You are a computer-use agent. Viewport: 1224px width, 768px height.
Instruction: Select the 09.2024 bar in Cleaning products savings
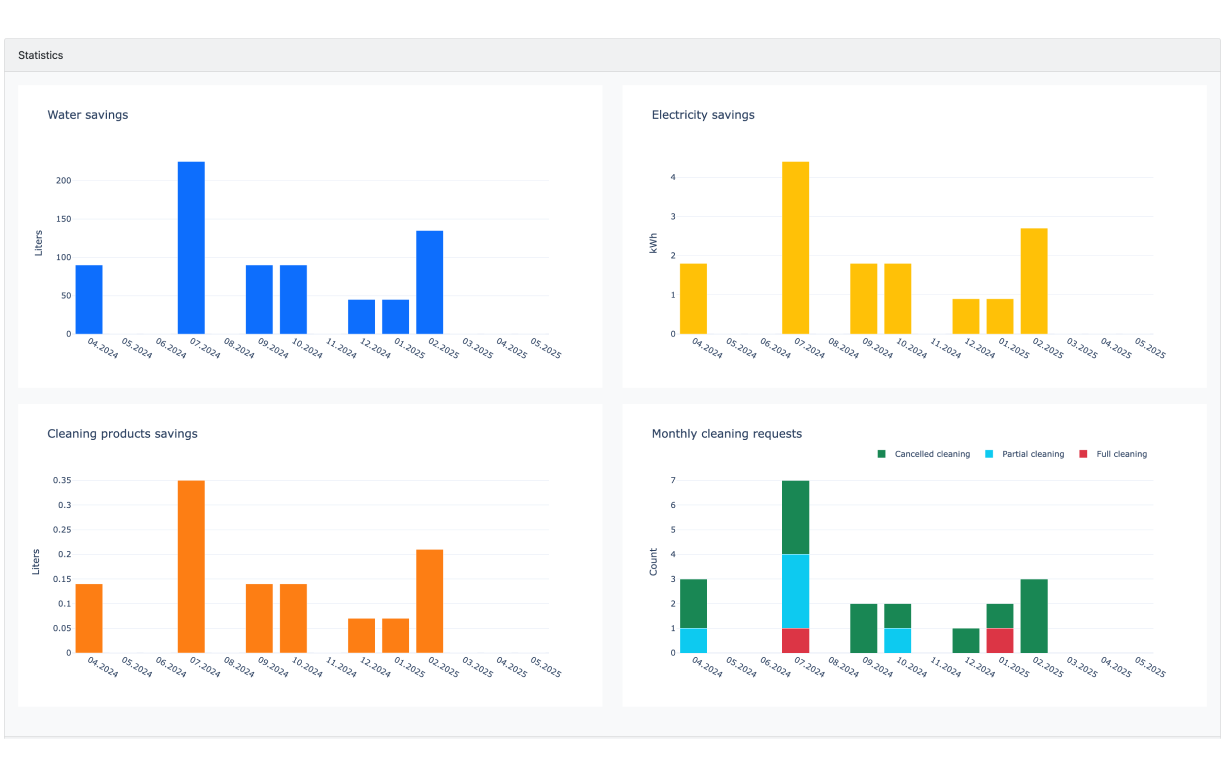tap(259, 618)
